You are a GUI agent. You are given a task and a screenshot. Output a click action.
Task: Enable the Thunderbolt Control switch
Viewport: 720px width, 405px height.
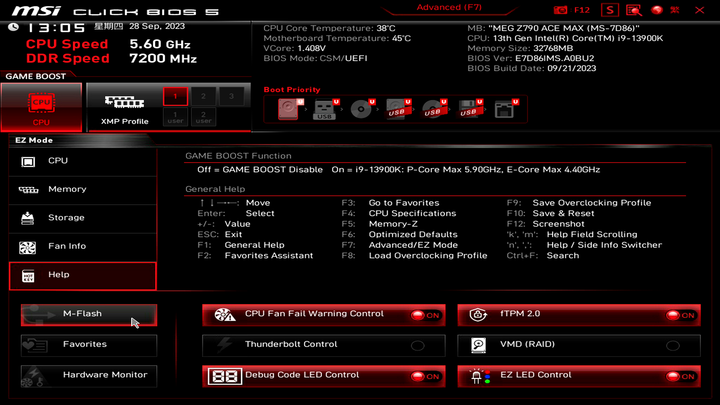(x=418, y=345)
